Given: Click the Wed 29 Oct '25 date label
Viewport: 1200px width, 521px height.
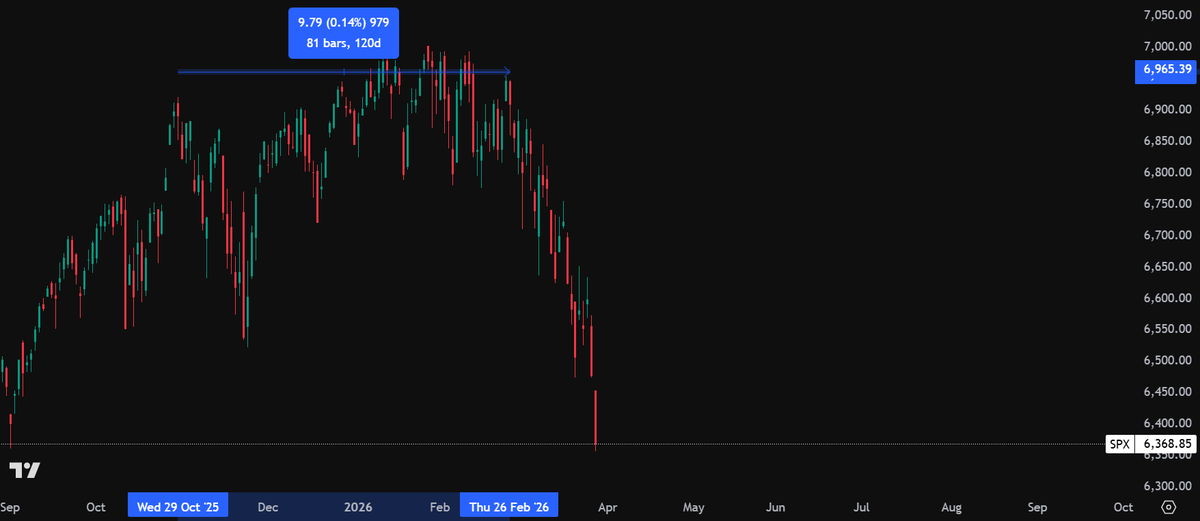Looking at the screenshot, I should (178, 507).
